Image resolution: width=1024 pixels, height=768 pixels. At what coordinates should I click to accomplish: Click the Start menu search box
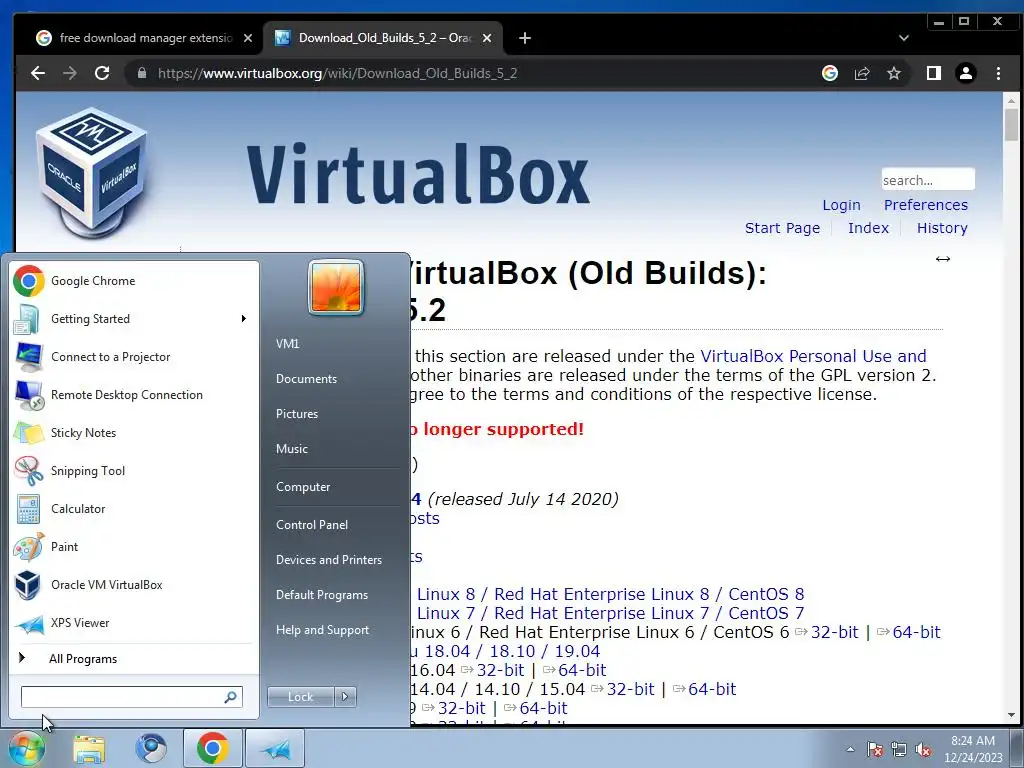pyautogui.click(x=131, y=697)
